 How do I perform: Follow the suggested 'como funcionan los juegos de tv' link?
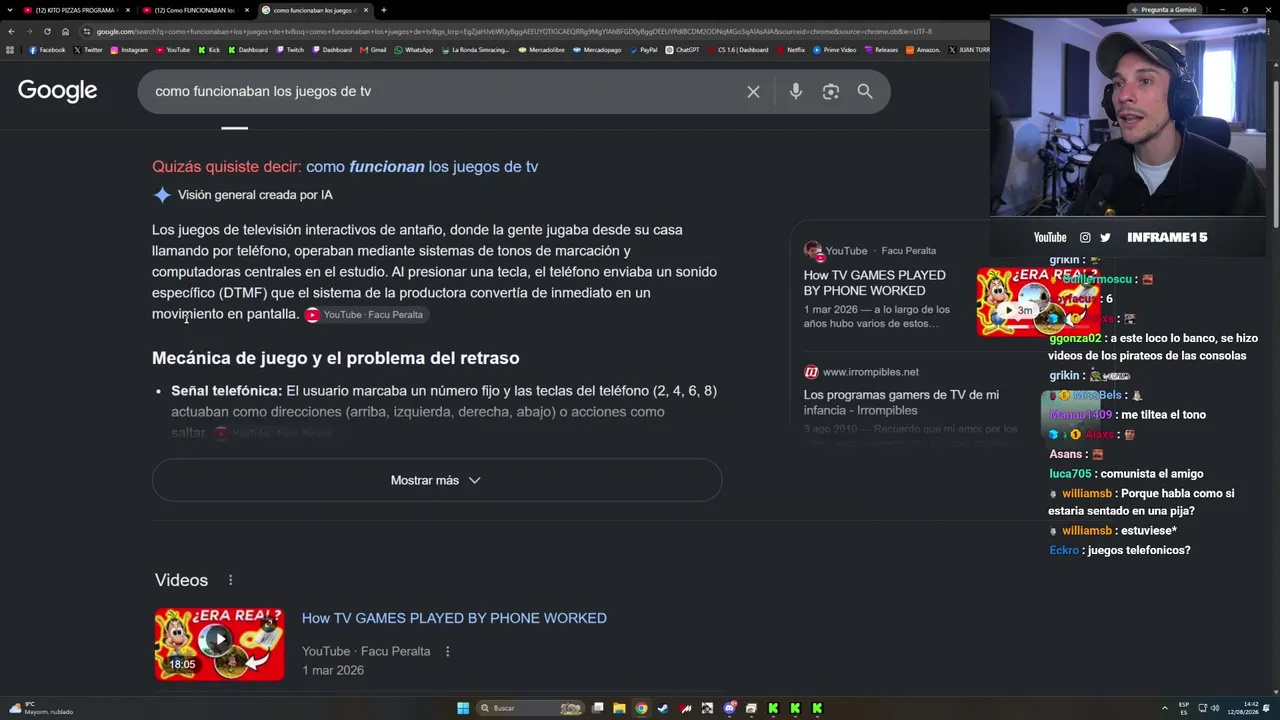(422, 167)
